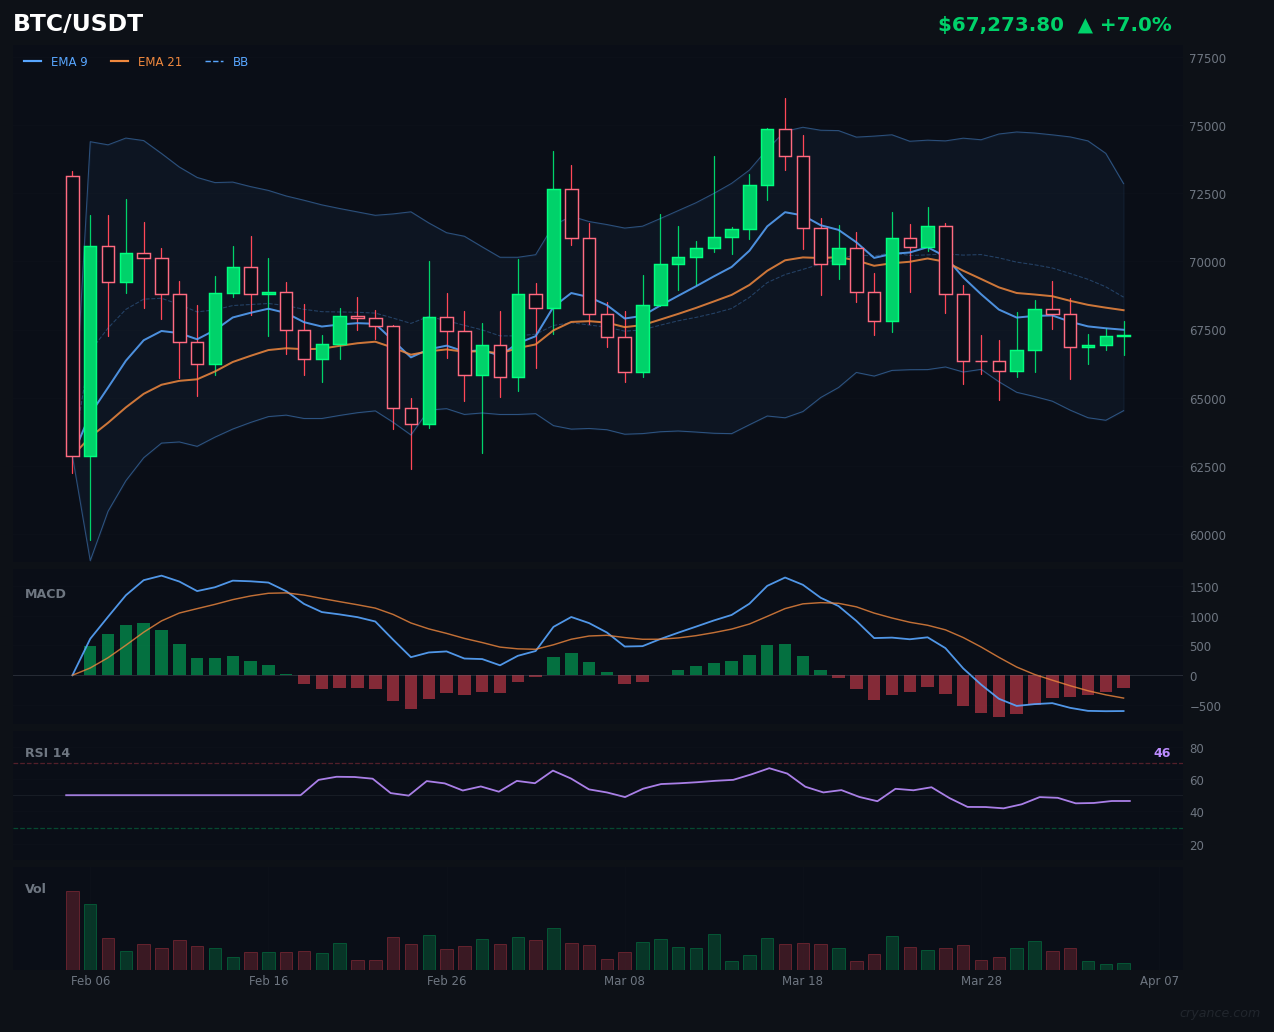Select the Feb 26 date label

click(x=446, y=981)
